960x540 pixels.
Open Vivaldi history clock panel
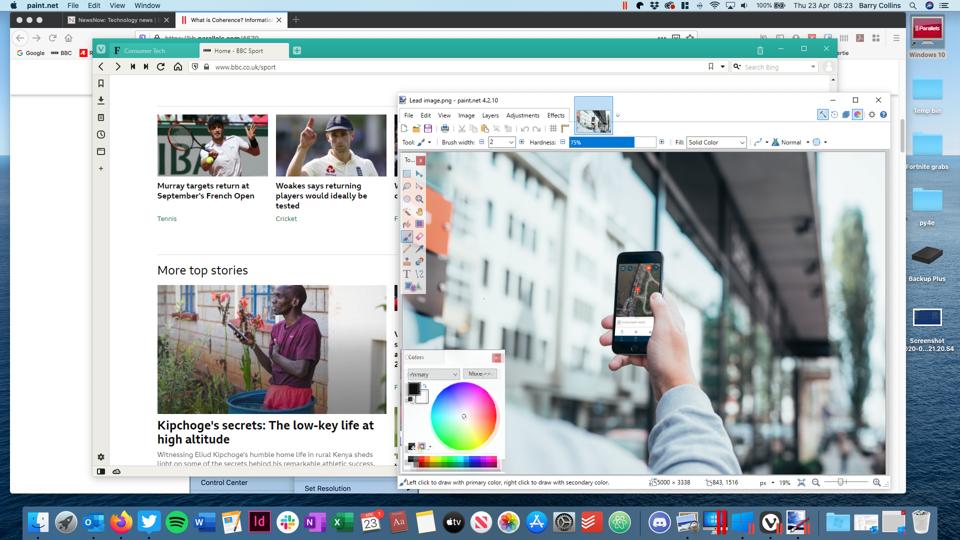(101, 134)
